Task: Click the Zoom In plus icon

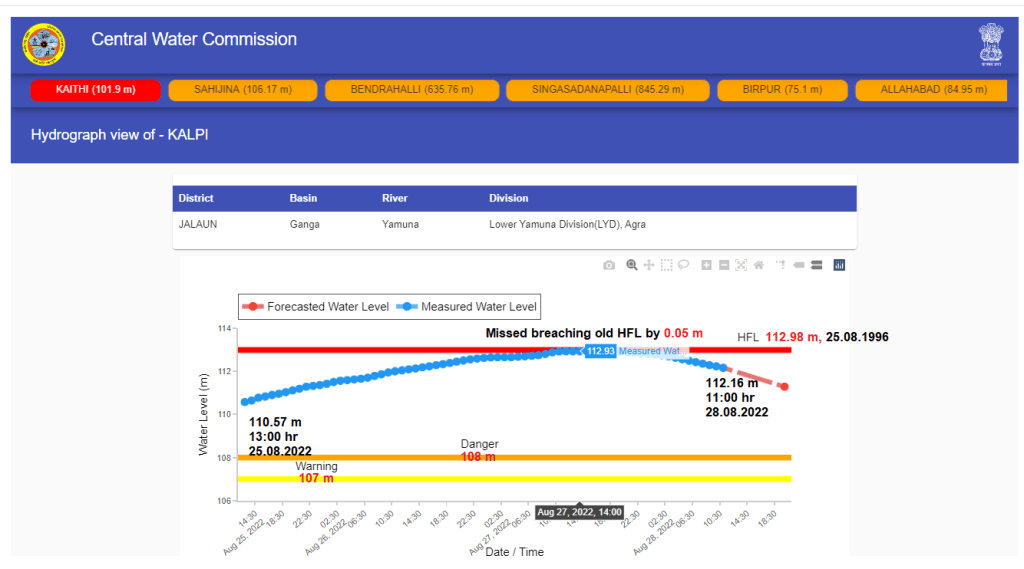Action: pyautogui.click(x=706, y=265)
